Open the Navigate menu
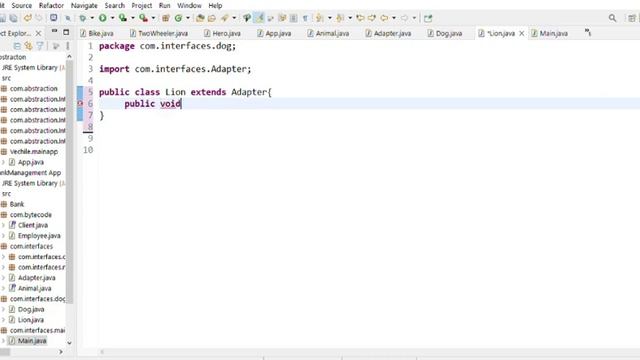 point(84,6)
